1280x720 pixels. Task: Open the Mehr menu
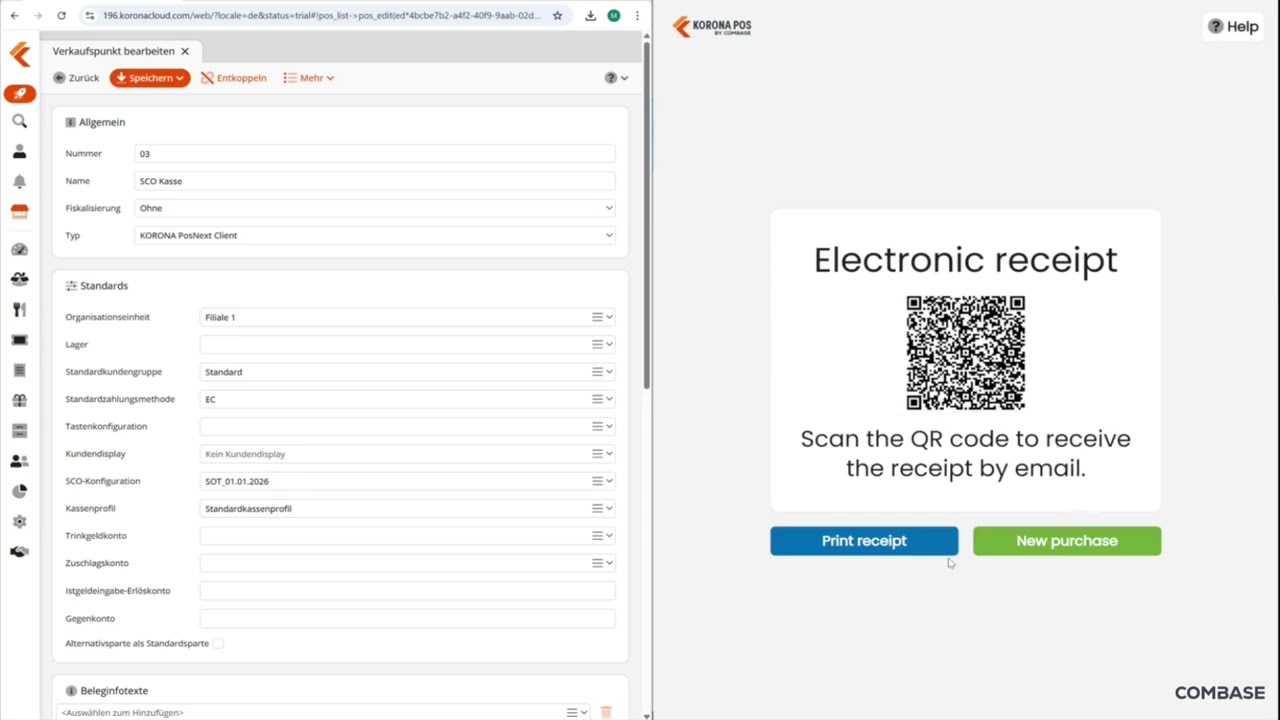point(309,78)
